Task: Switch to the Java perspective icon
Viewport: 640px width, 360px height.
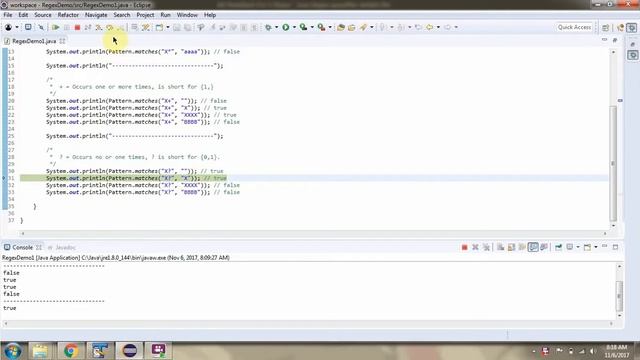Action: tap(621, 27)
